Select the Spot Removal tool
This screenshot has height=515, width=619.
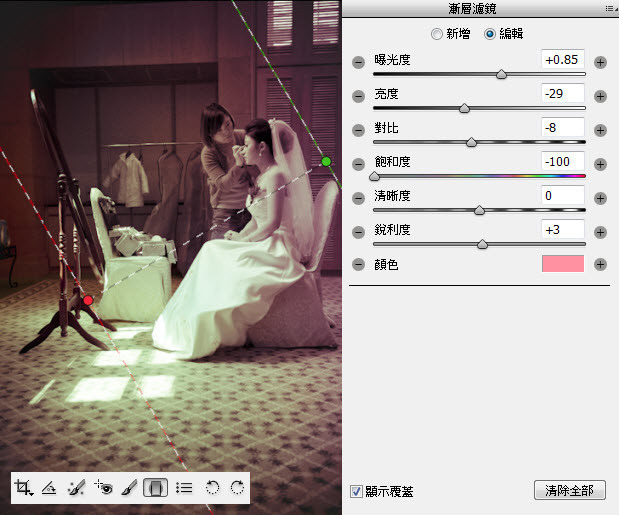77,488
